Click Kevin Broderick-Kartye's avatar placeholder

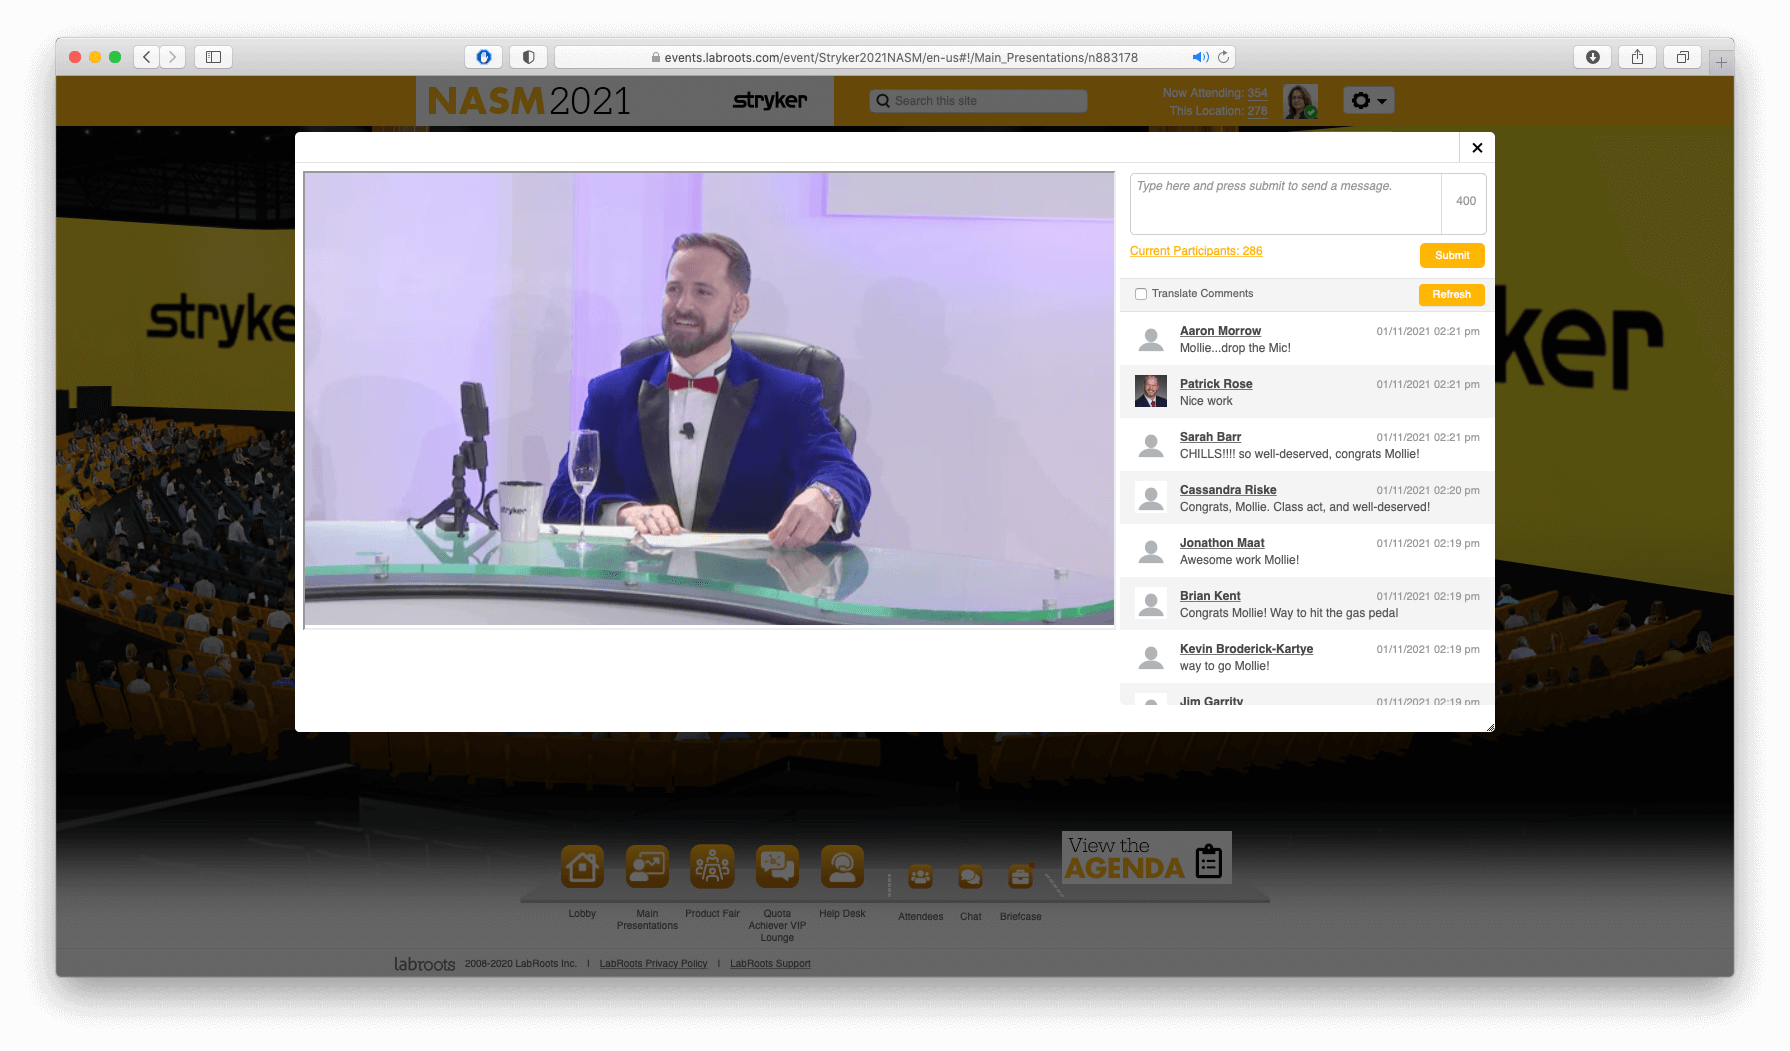(1151, 657)
